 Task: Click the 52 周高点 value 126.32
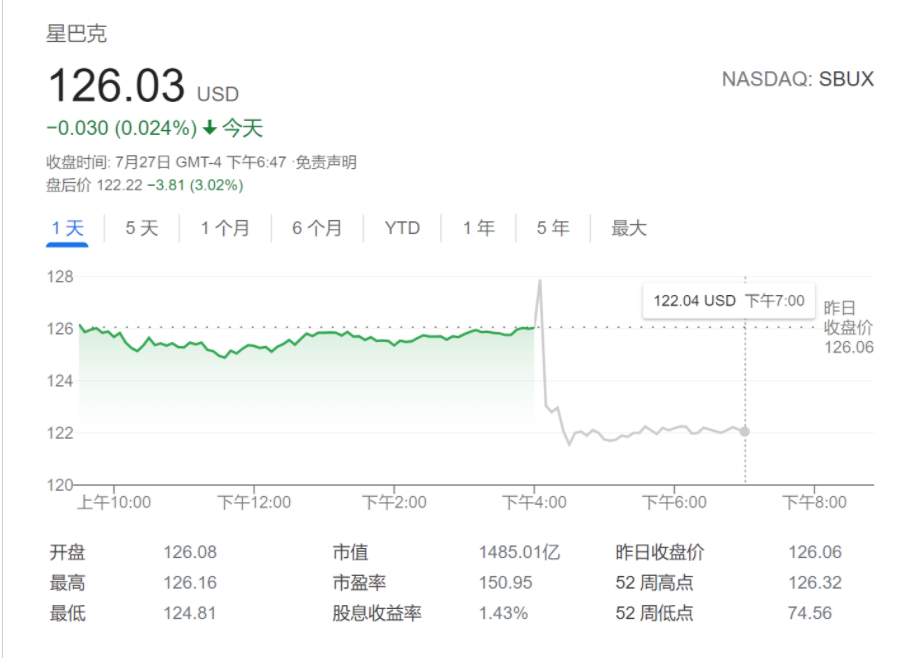coord(815,583)
